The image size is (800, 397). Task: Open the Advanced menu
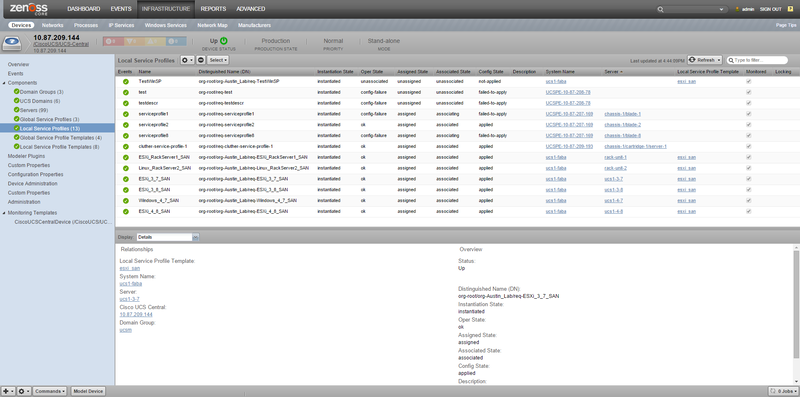point(251,9)
